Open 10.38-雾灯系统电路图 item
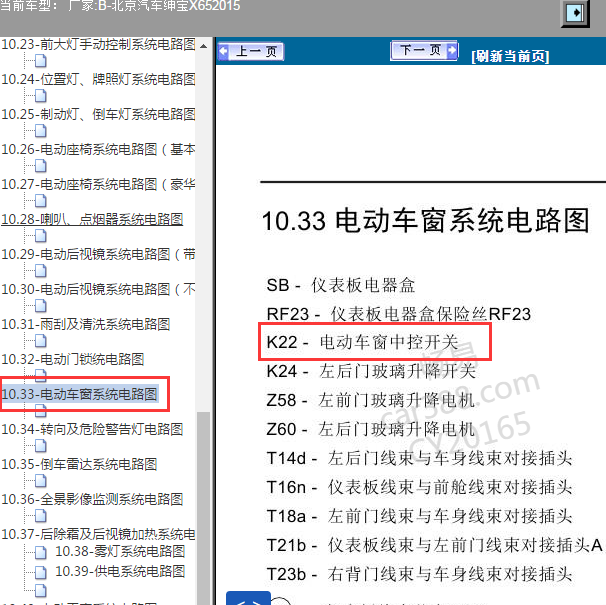The height and width of the screenshot is (605, 606). pyautogui.click(x=120, y=551)
